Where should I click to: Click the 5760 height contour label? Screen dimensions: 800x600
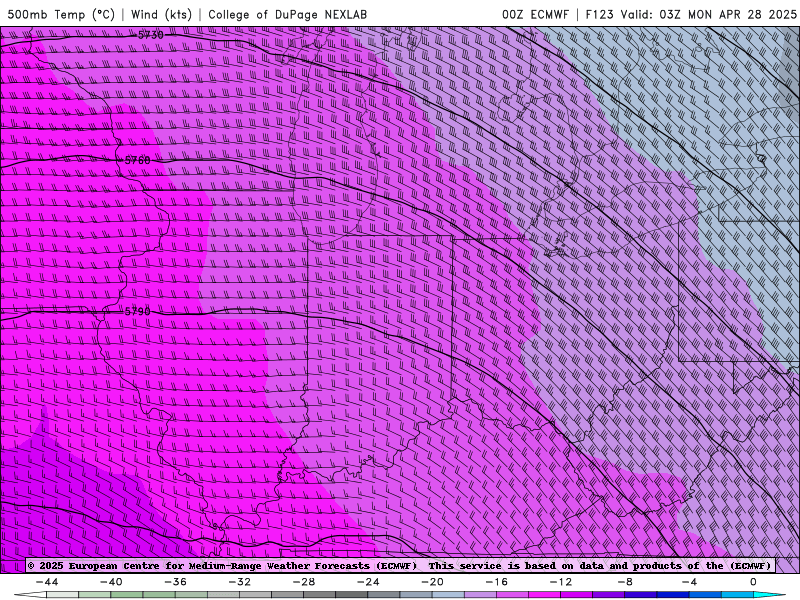138,160
